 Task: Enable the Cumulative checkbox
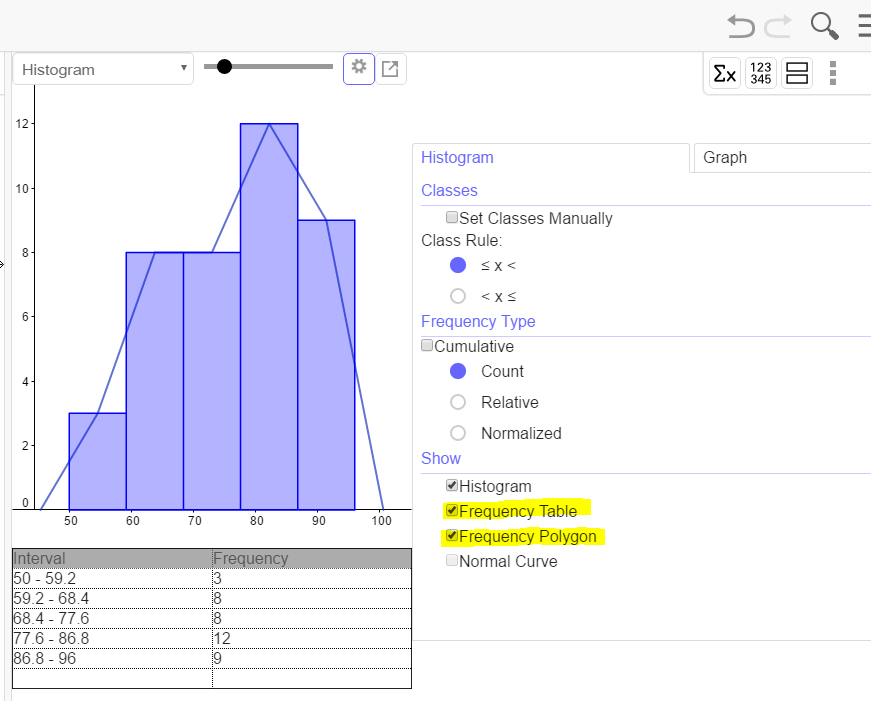(427, 346)
